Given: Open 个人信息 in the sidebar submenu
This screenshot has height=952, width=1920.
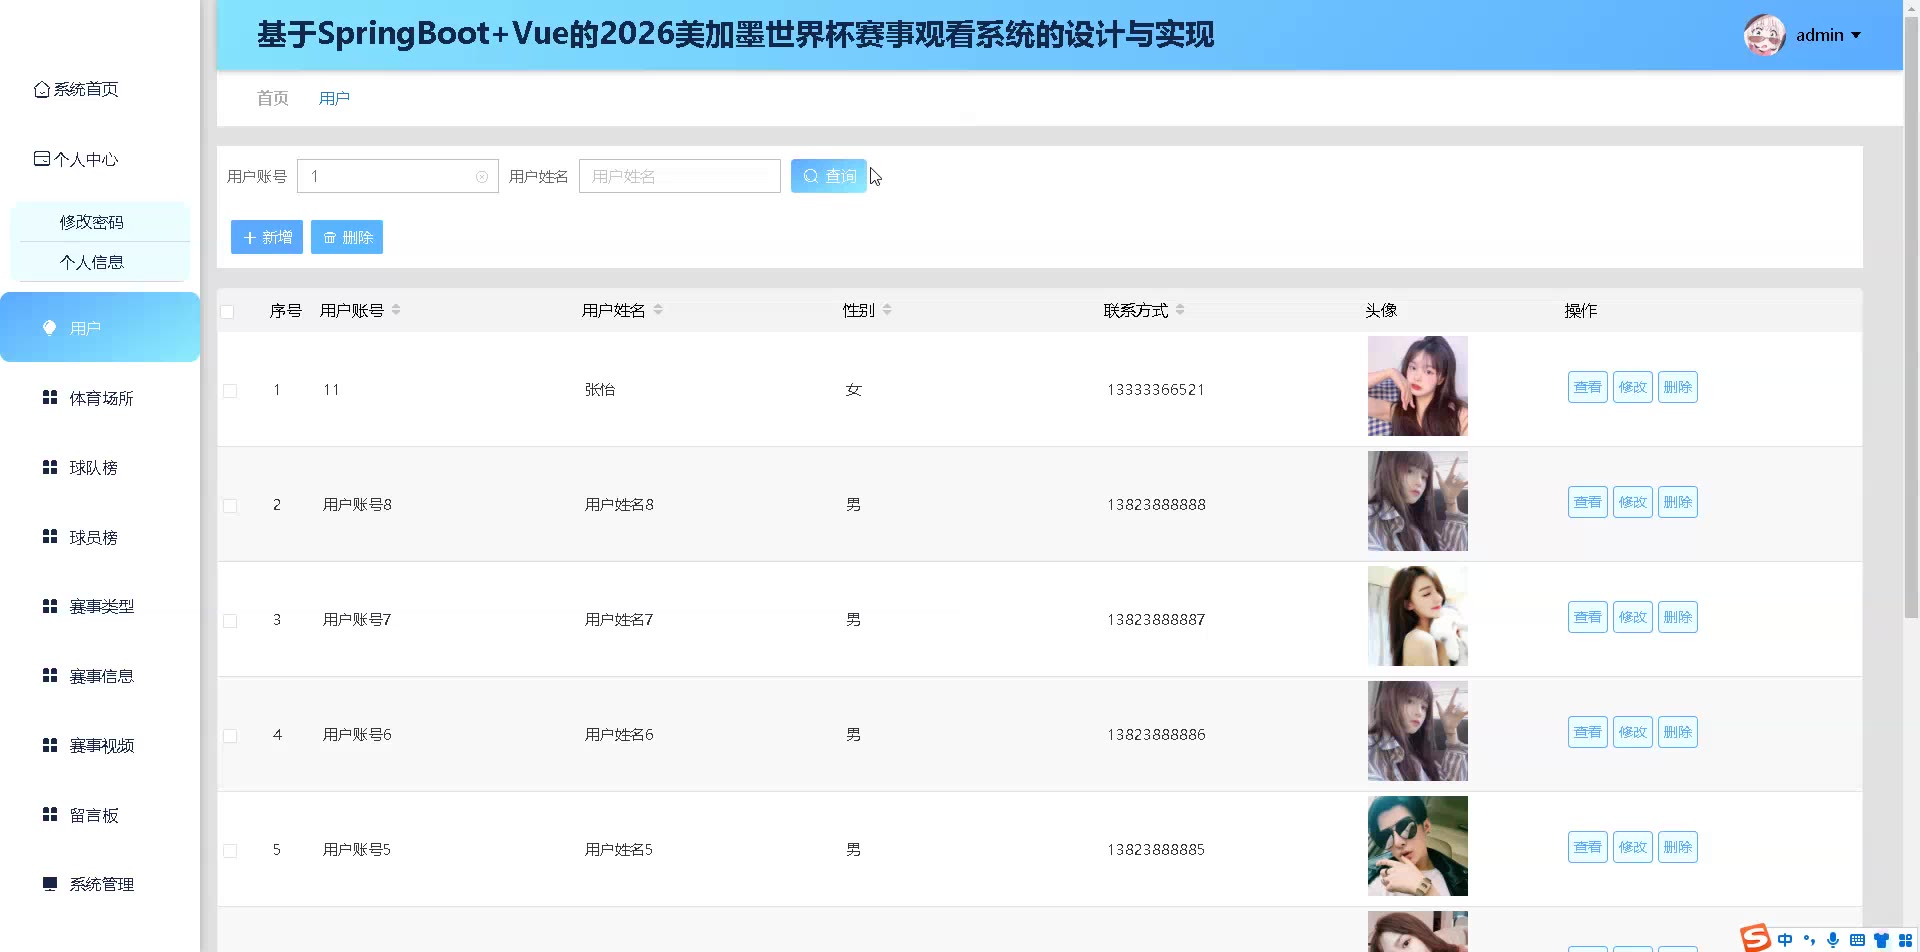Looking at the screenshot, I should [x=92, y=262].
